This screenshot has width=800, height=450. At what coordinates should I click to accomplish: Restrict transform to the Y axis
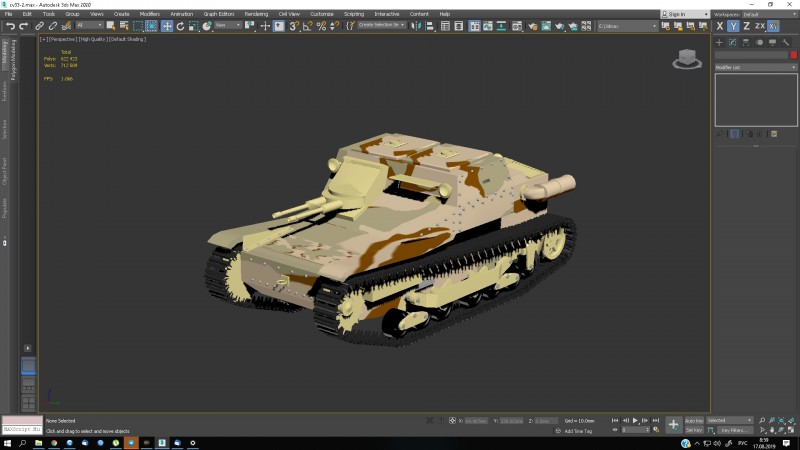click(x=733, y=26)
